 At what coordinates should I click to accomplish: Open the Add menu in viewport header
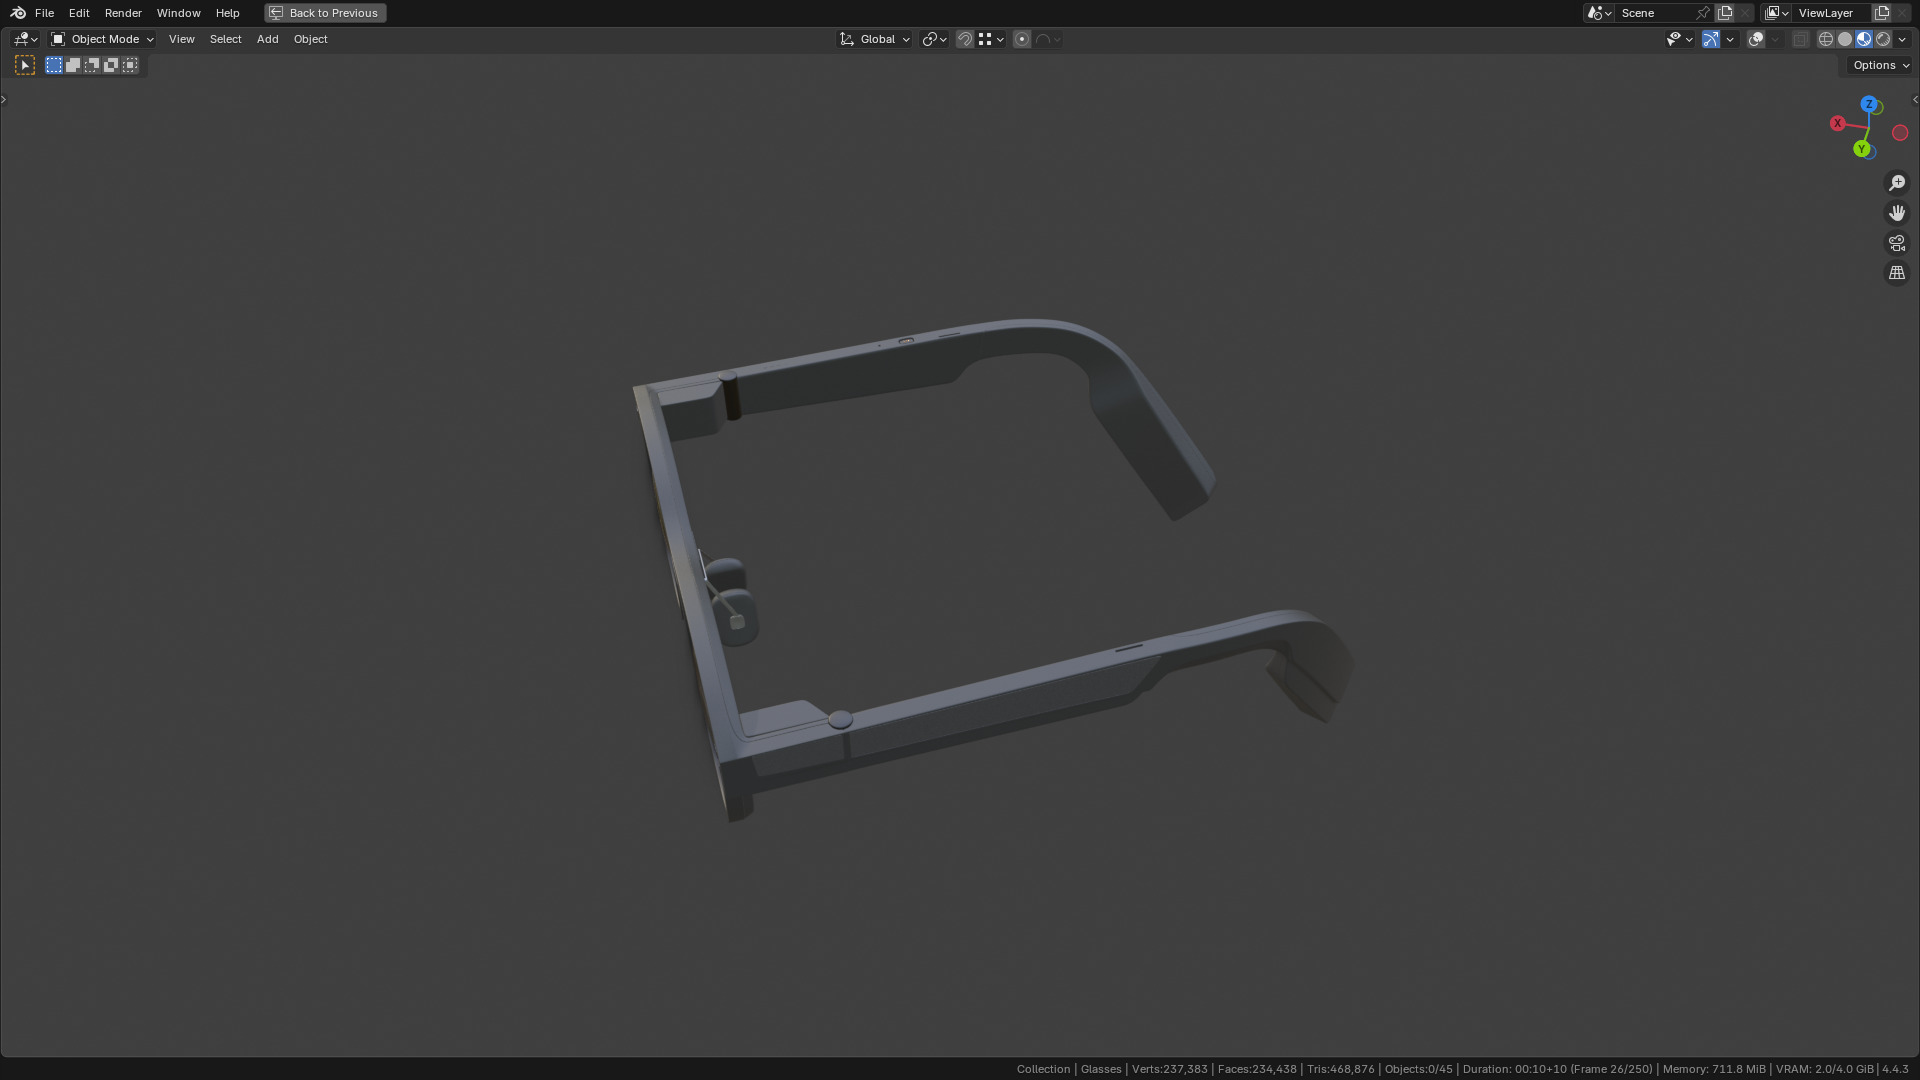tap(267, 39)
